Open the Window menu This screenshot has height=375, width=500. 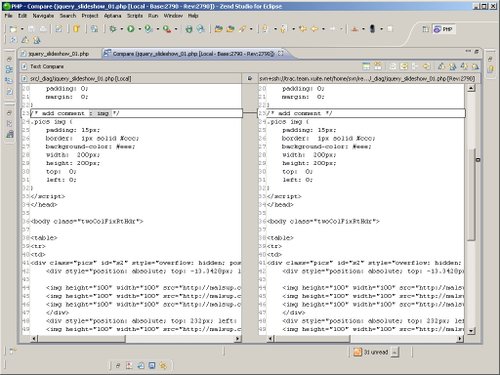(x=173, y=16)
